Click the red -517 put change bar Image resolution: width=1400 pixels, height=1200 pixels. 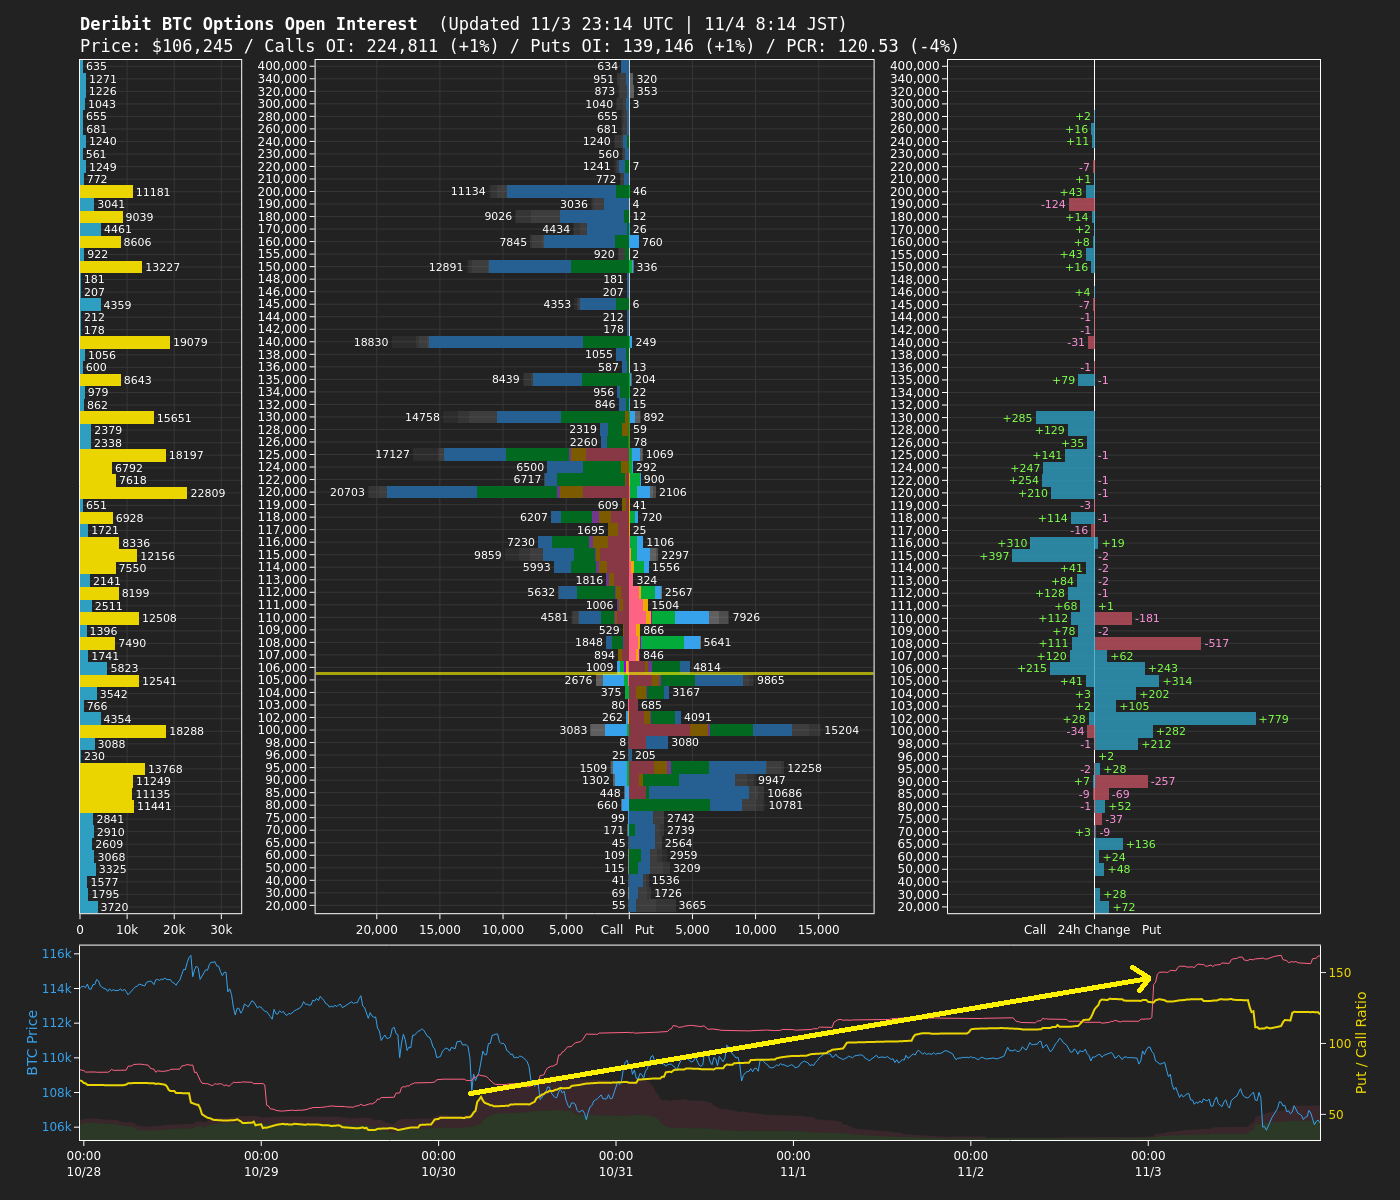[1147, 643]
